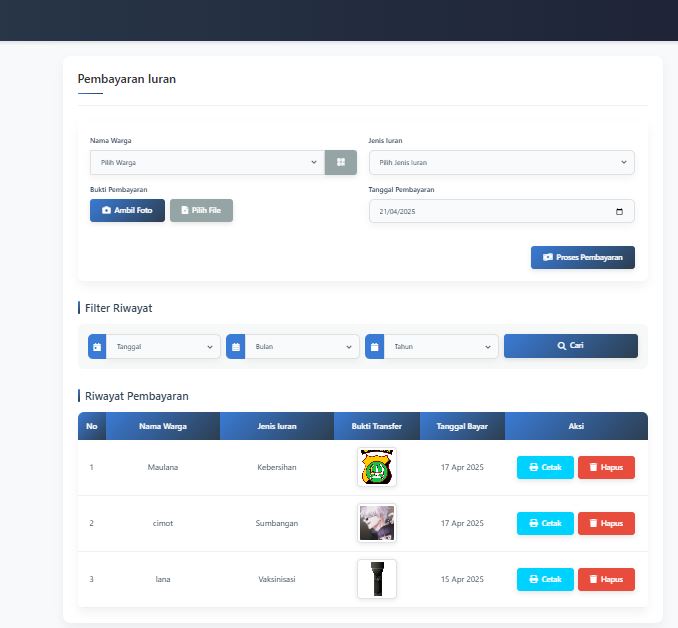
Task: Click the calendar icon beside Bulan filter
Action: (236, 346)
